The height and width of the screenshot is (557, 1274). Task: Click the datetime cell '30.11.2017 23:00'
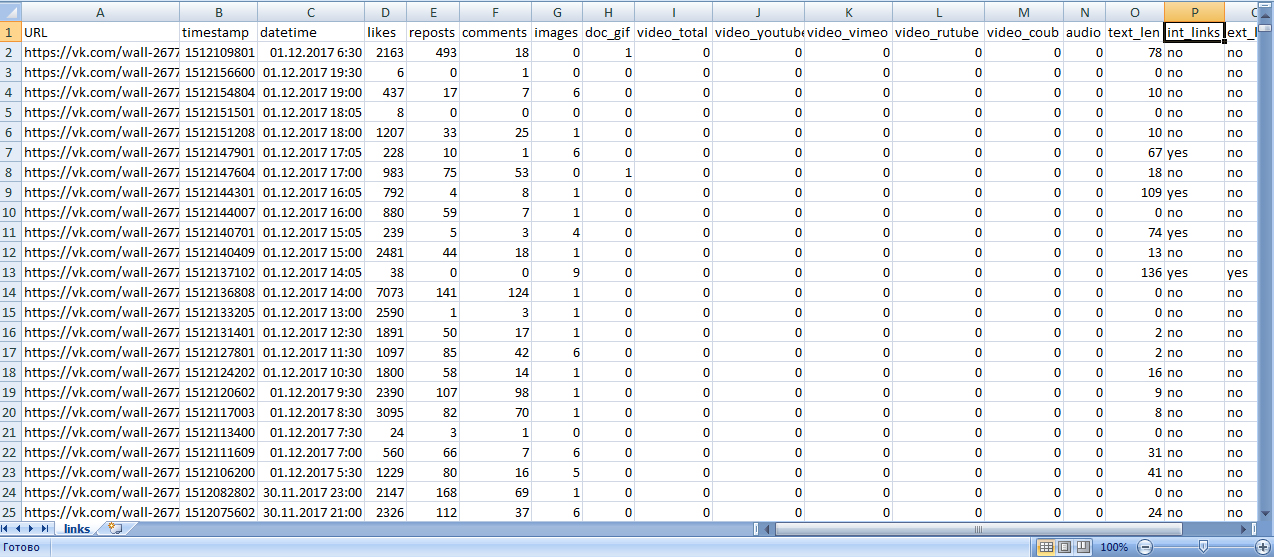point(310,492)
